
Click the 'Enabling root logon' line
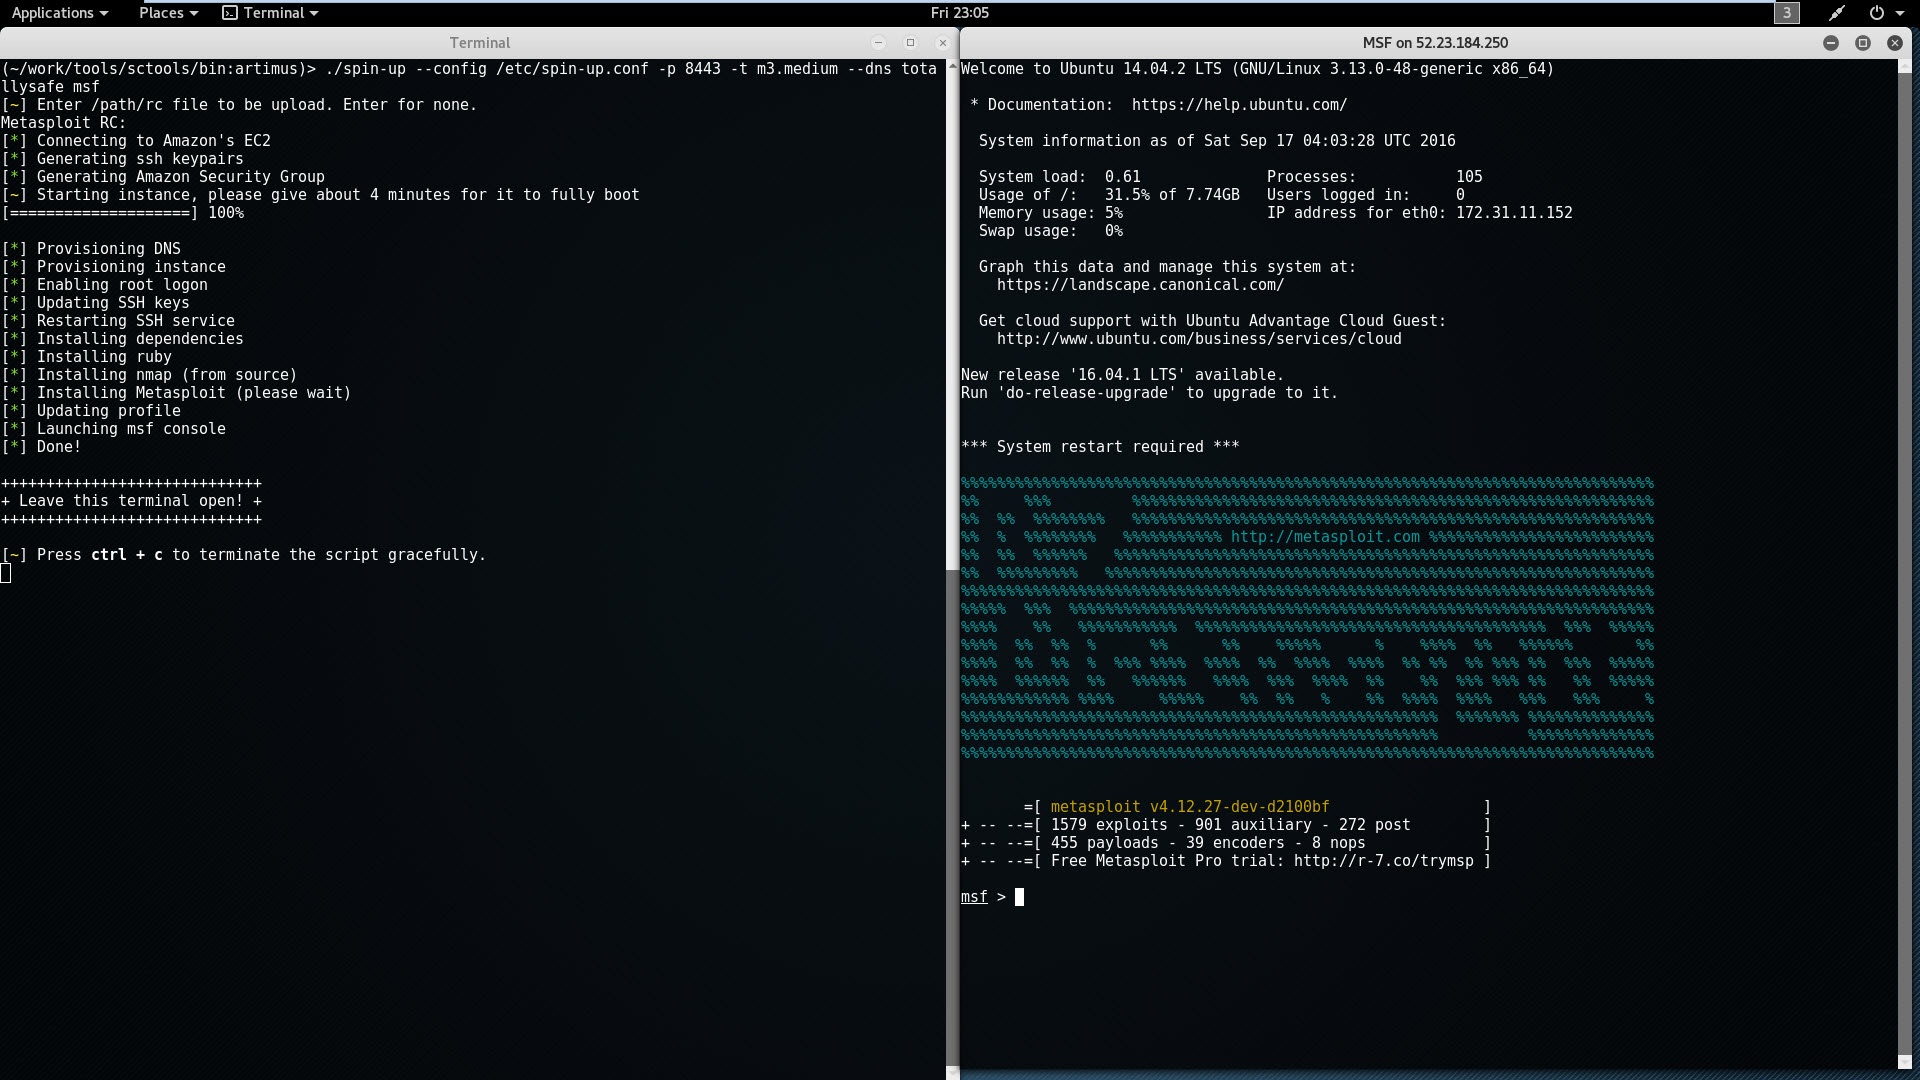point(104,285)
